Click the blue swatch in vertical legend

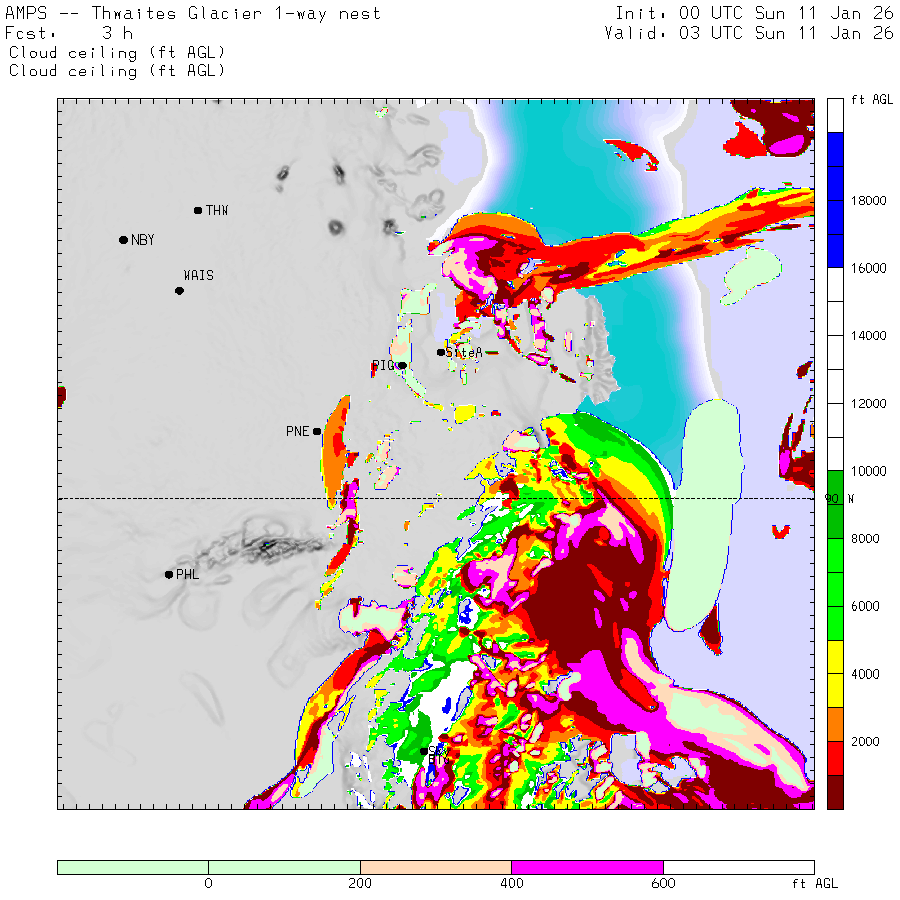[x=836, y=200]
